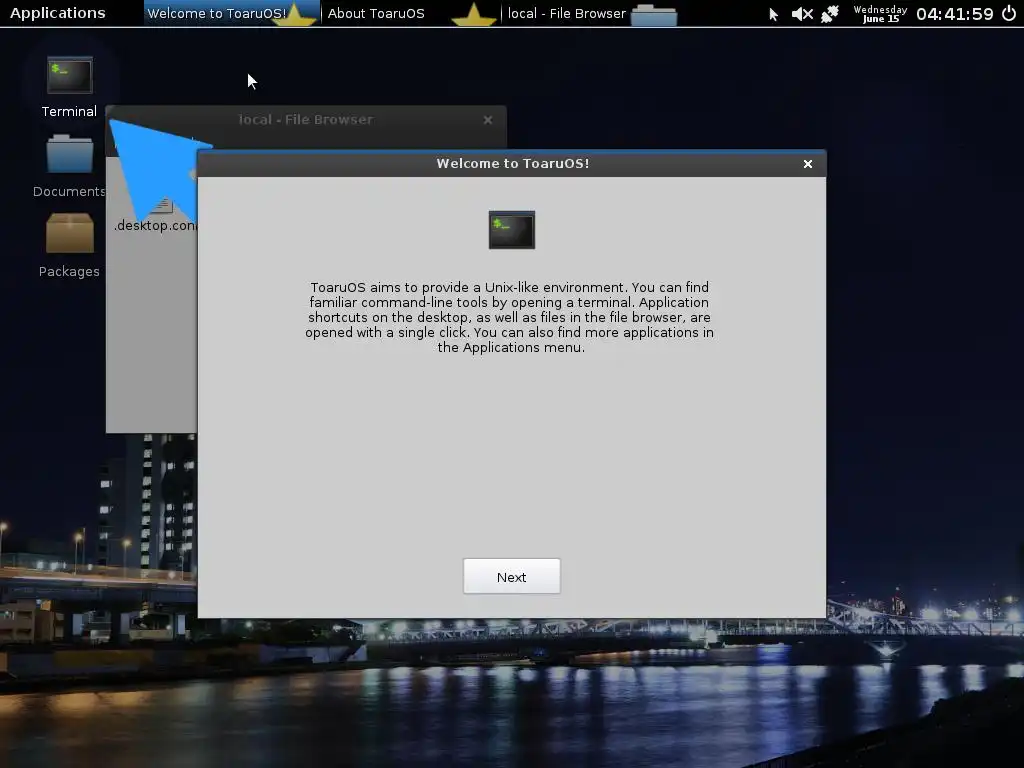Switch to local - File Browser taskbar entry

point(592,13)
